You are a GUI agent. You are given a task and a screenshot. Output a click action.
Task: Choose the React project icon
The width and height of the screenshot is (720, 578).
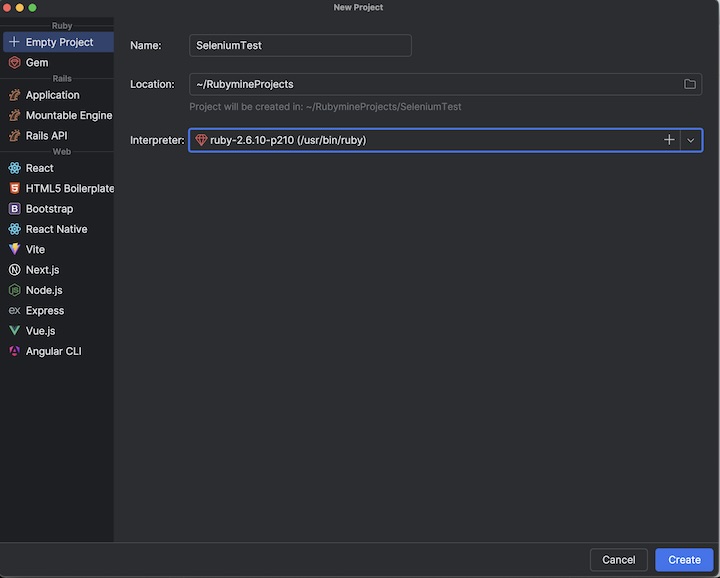pos(14,168)
